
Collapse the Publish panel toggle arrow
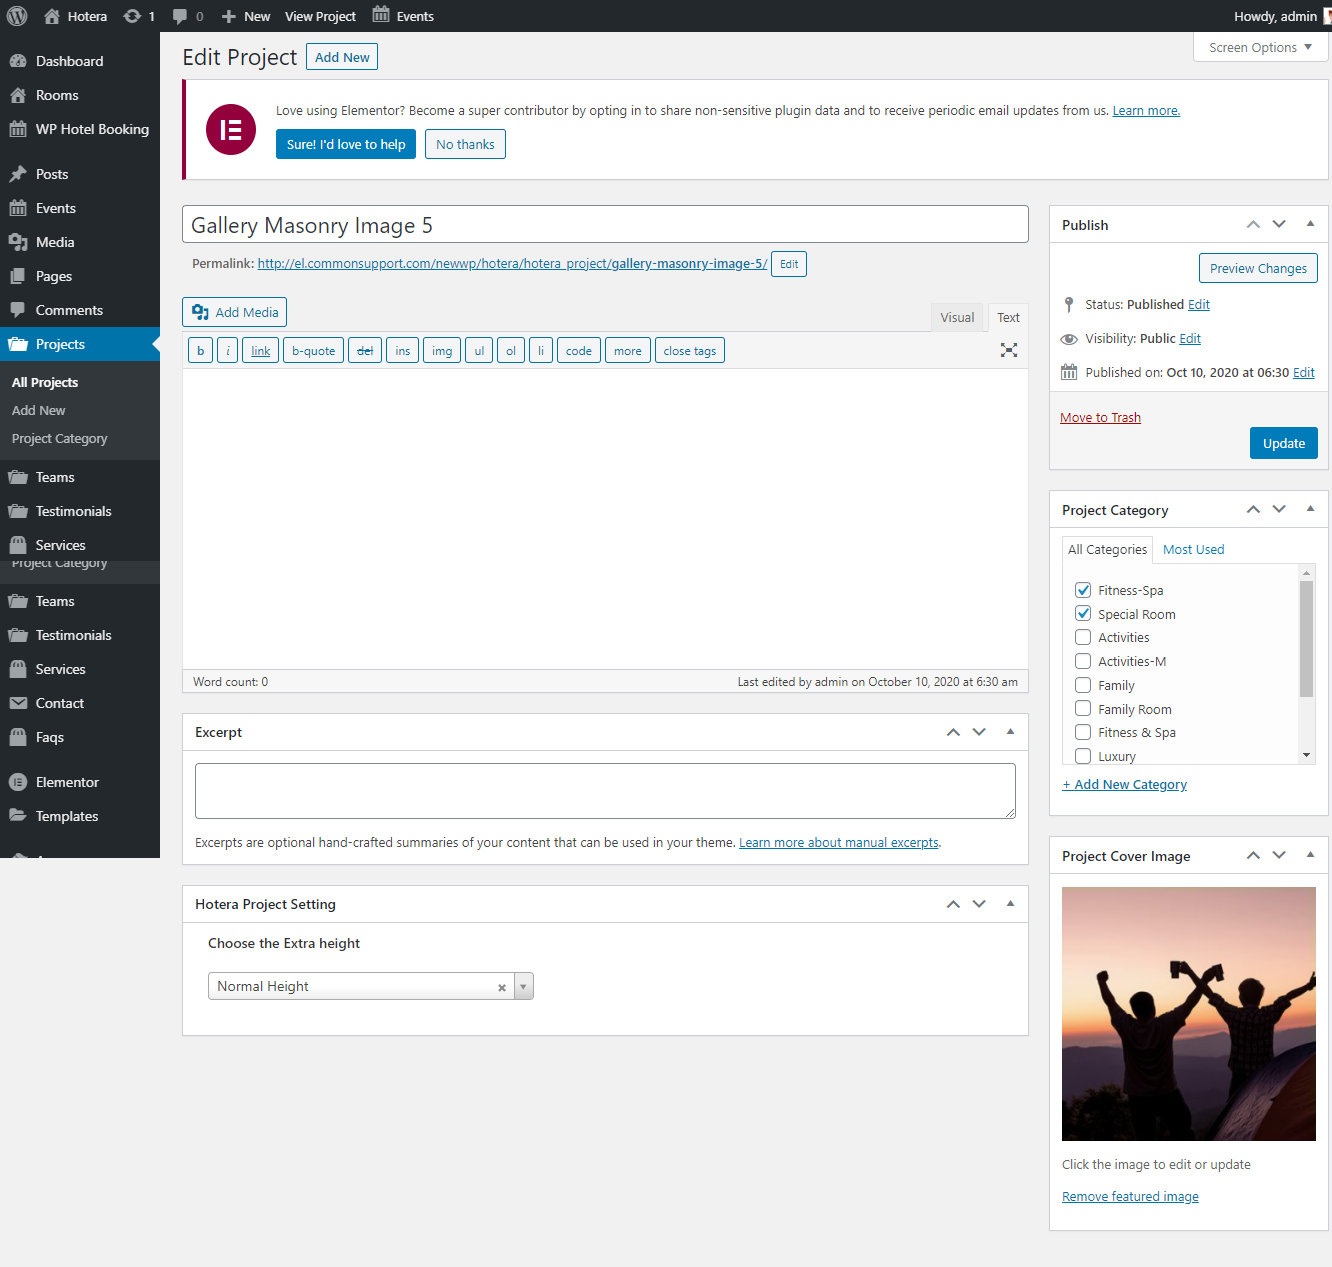[1310, 224]
